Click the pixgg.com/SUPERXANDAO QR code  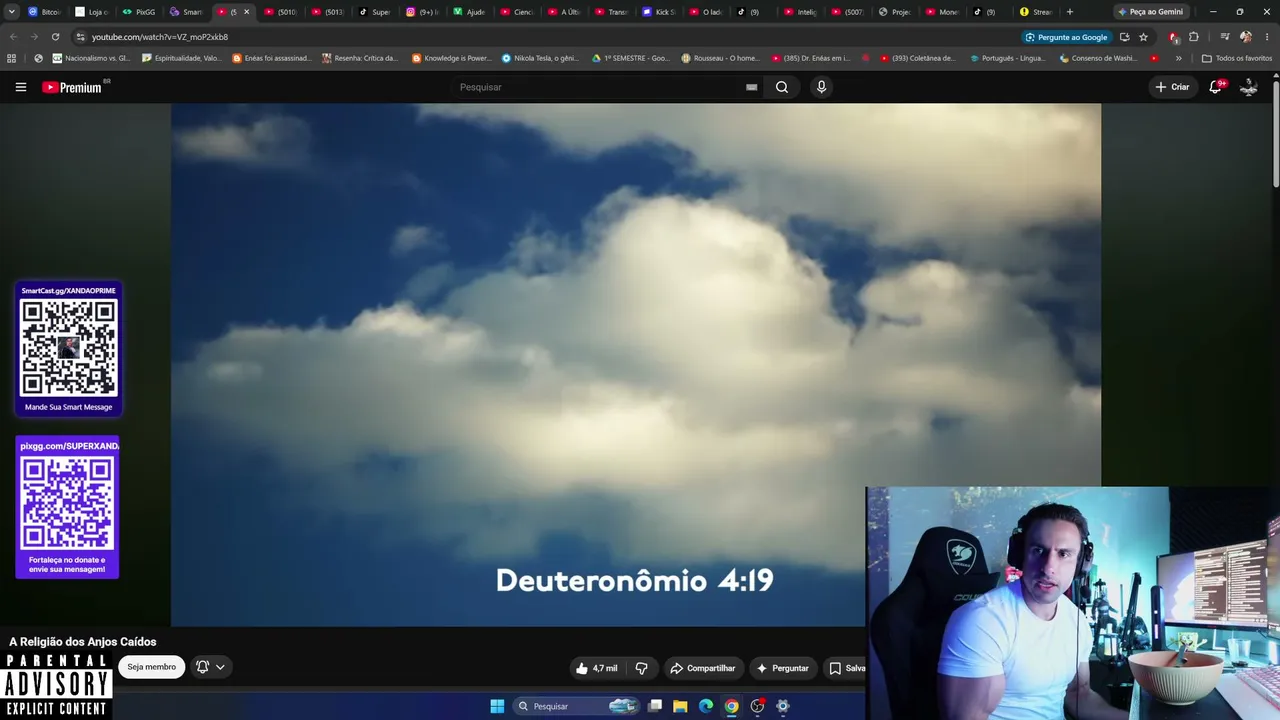68,504
